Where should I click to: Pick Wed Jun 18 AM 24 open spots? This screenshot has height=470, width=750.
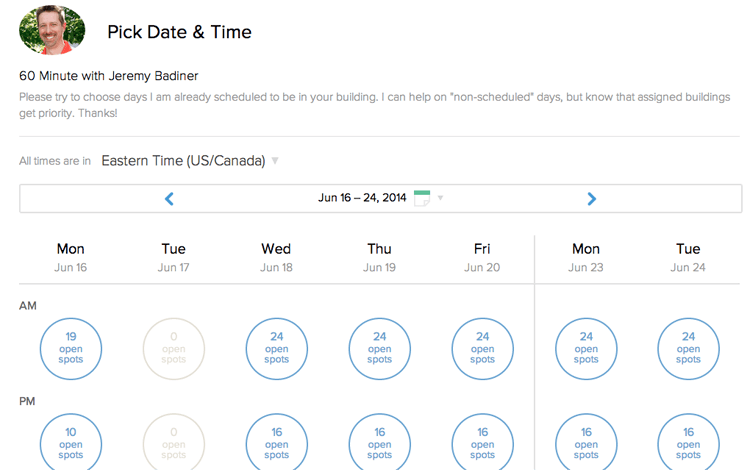tap(276, 349)
